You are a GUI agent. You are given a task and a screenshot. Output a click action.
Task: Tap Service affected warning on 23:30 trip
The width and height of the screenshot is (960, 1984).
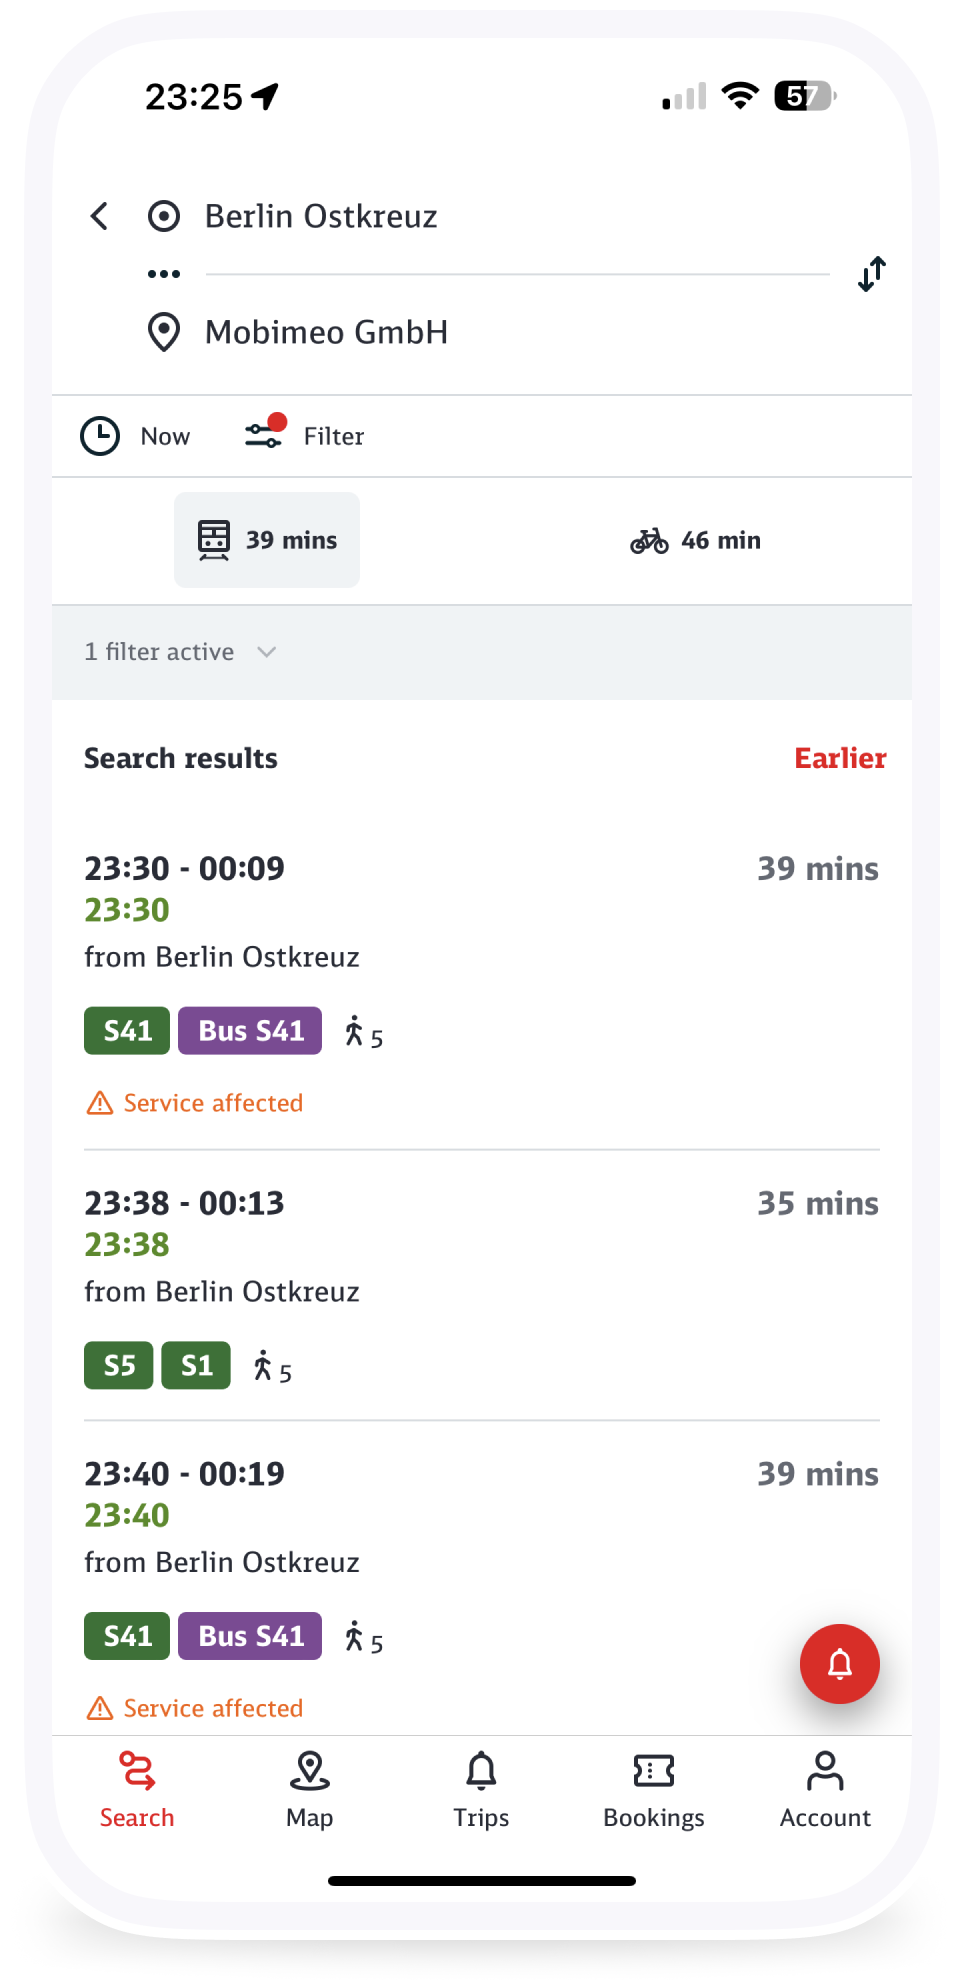(x=195, y=1103)
